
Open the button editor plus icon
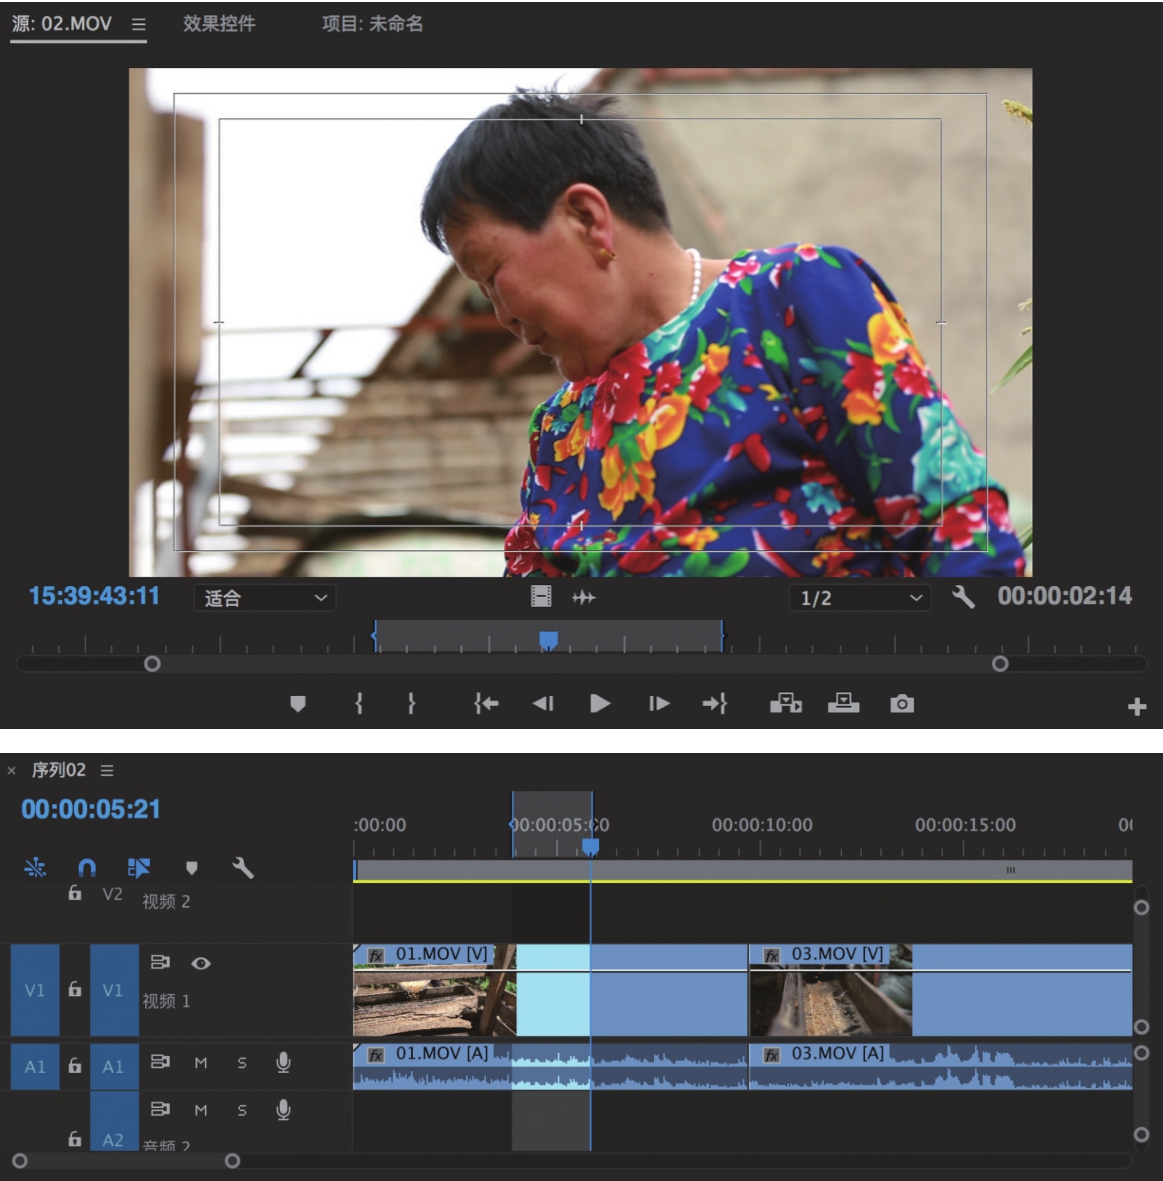point(1137,707)
